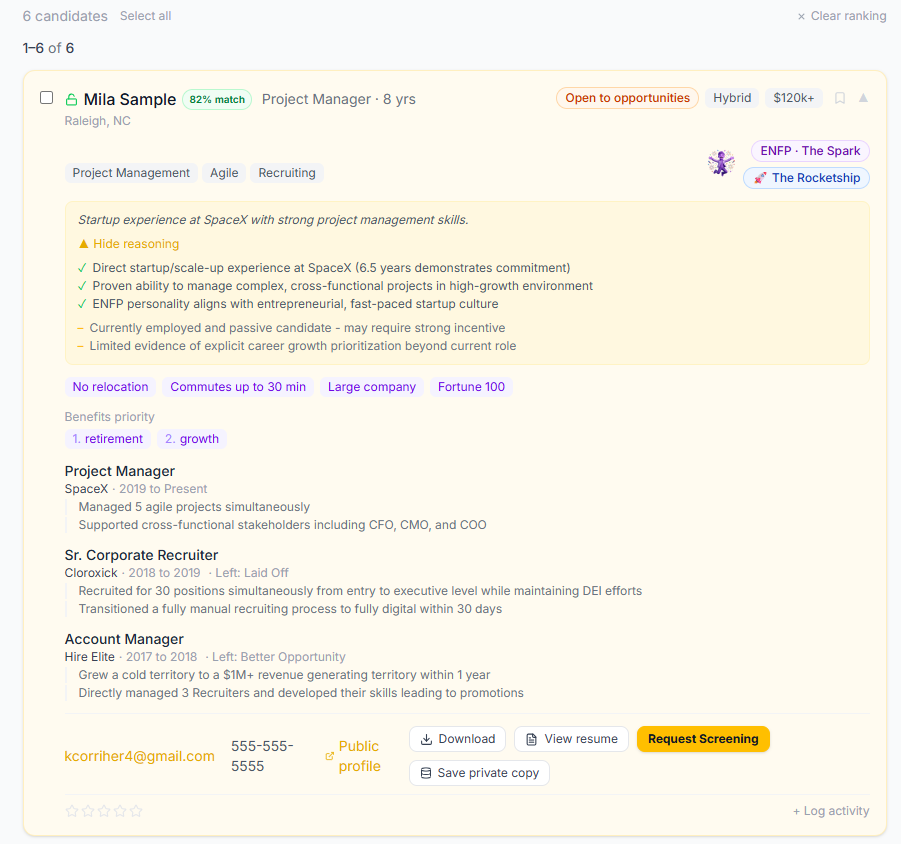Tick the checkbox next to Mila Sample
This screenshot has width=901, height=844.
[47, 98]
